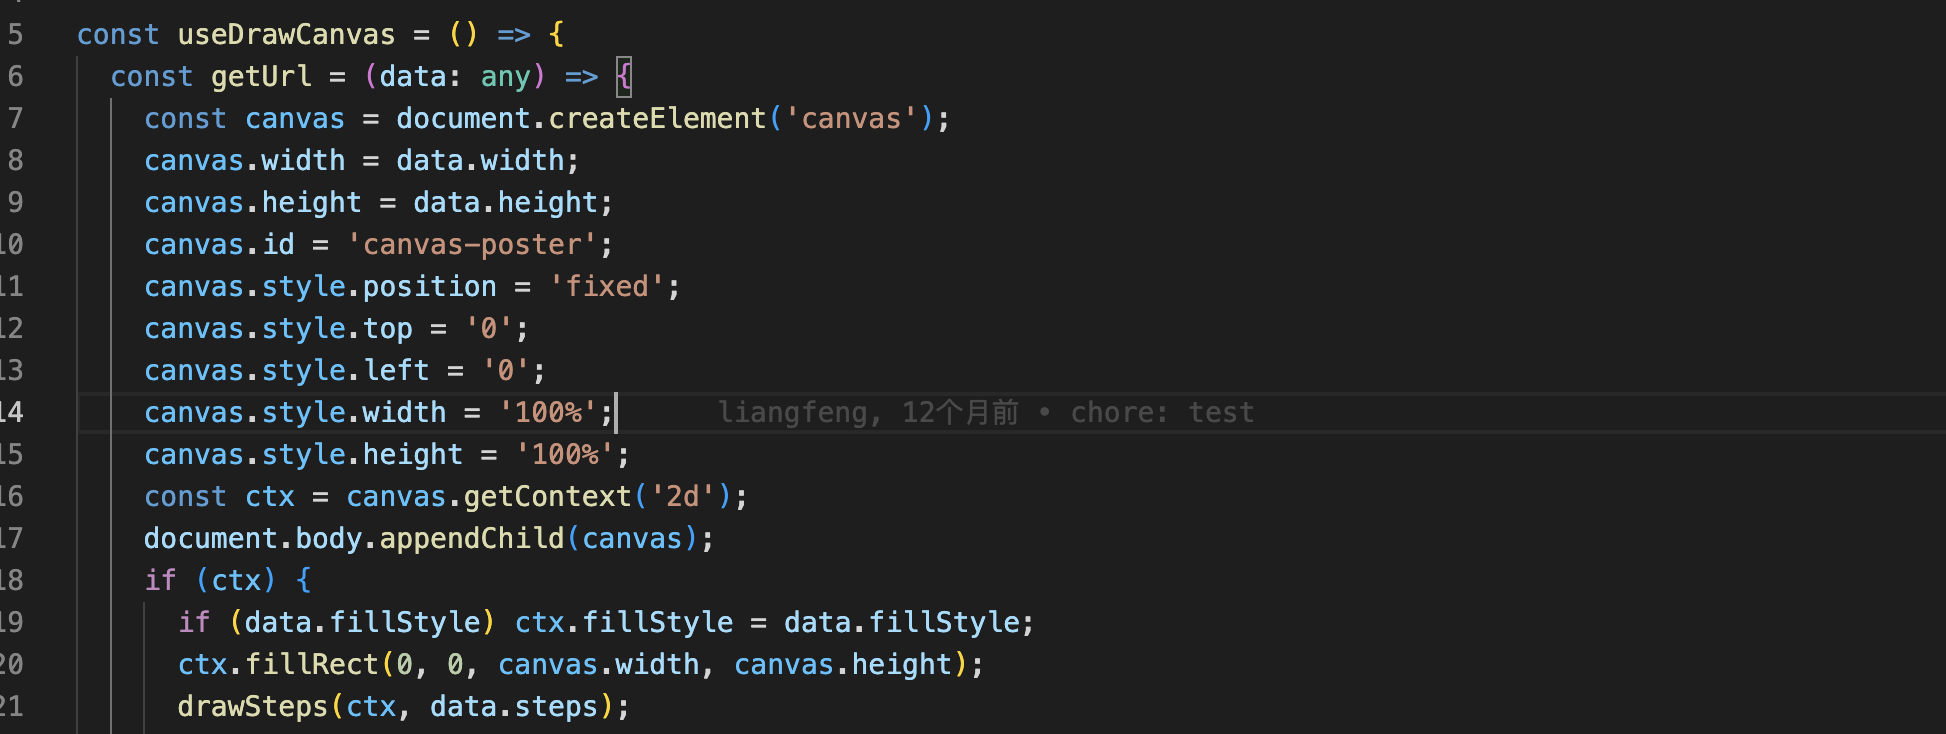Click 'appendChild' on line 17

click(472, 539)
